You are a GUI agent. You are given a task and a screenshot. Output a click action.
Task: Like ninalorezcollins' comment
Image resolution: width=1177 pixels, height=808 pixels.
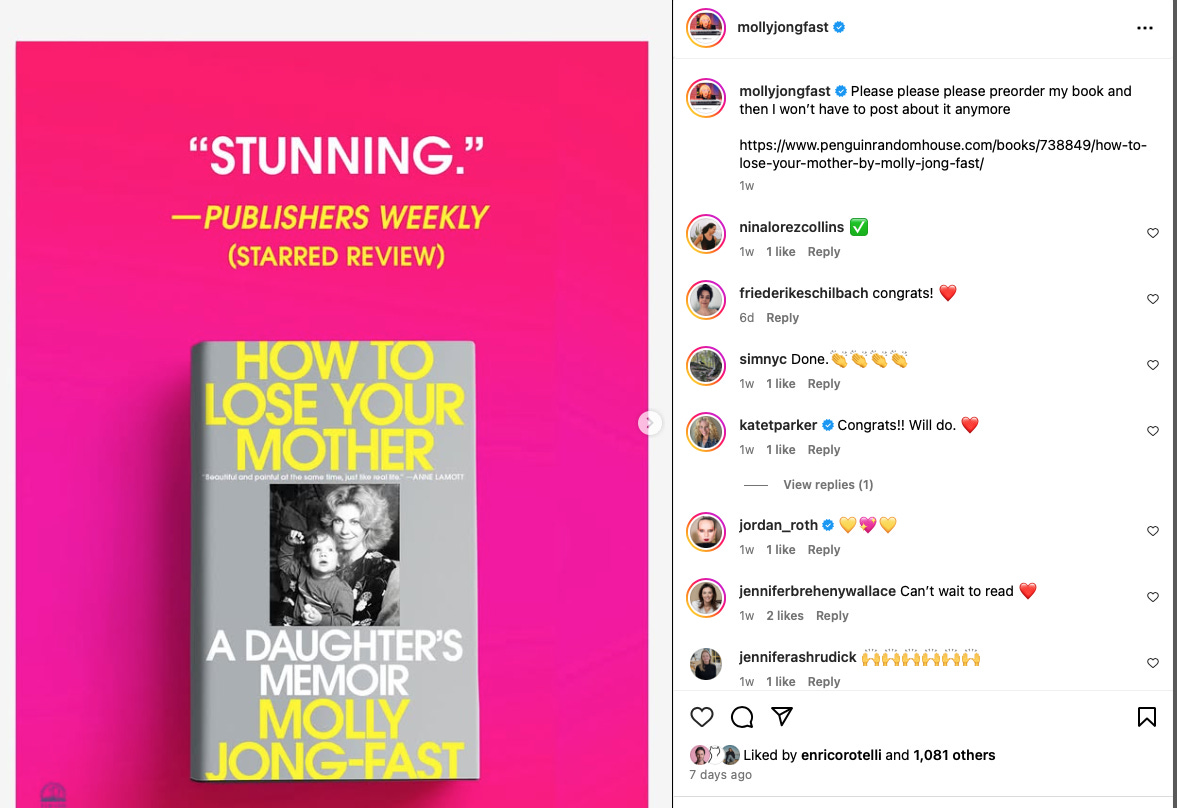point(1153,233)
